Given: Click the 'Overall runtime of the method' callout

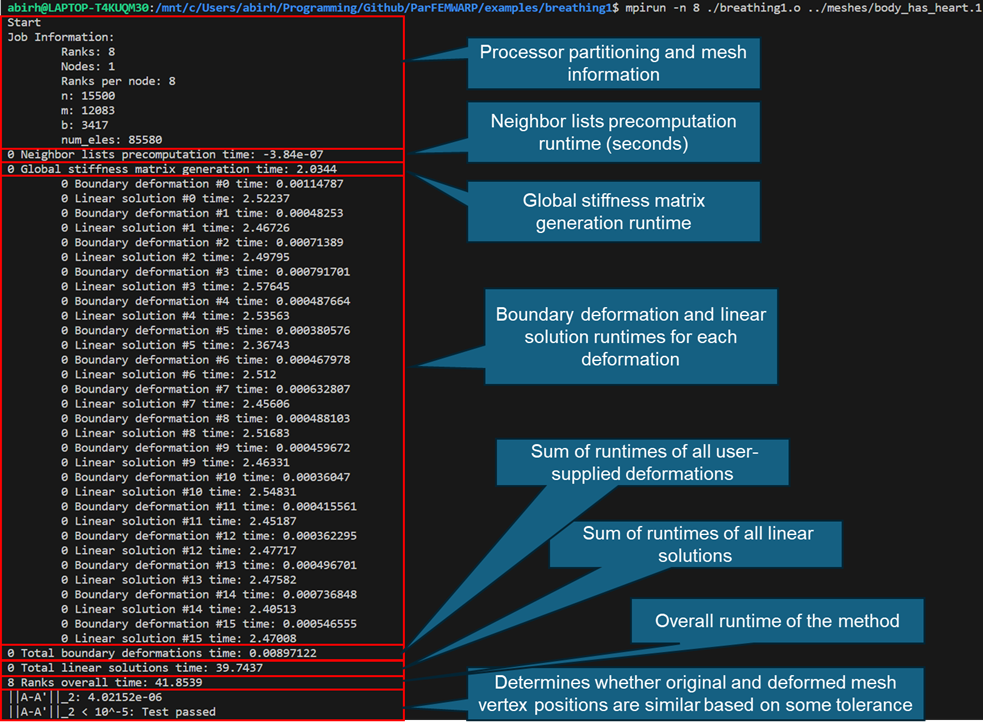Looking at the screenshot, I should coord(777,621).
